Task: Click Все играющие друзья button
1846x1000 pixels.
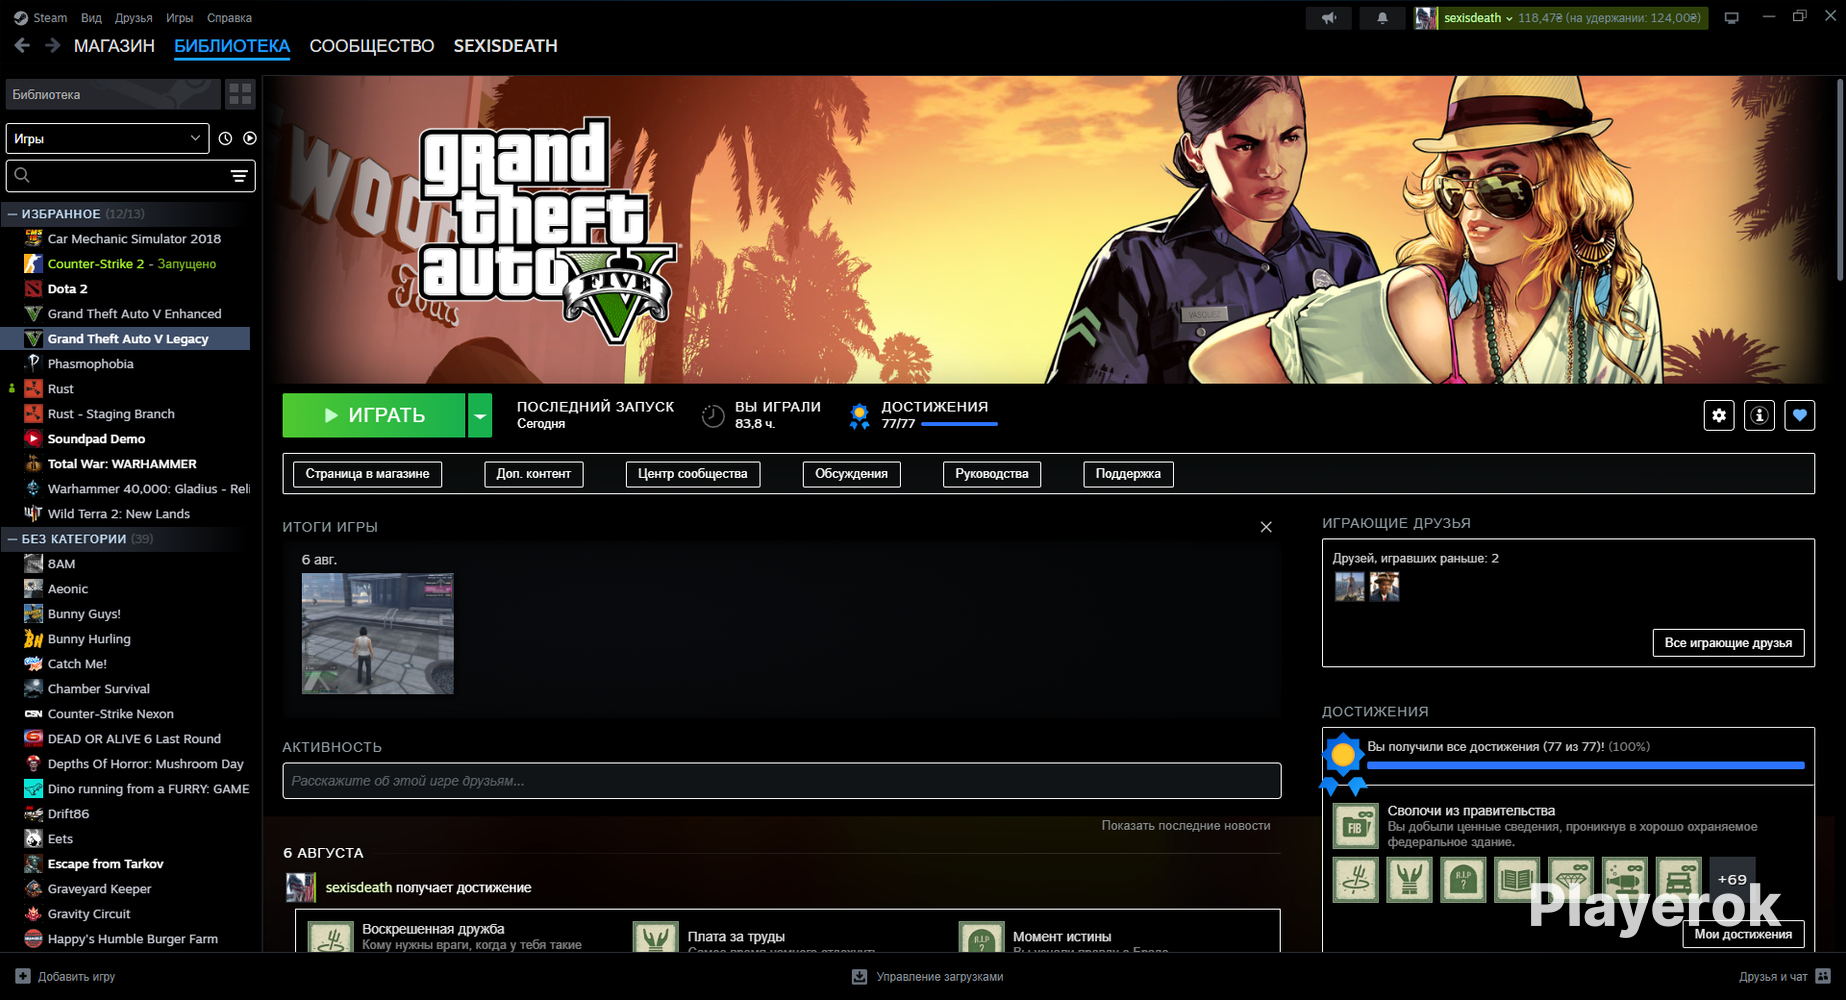Action: click(x=1728, y=643)
